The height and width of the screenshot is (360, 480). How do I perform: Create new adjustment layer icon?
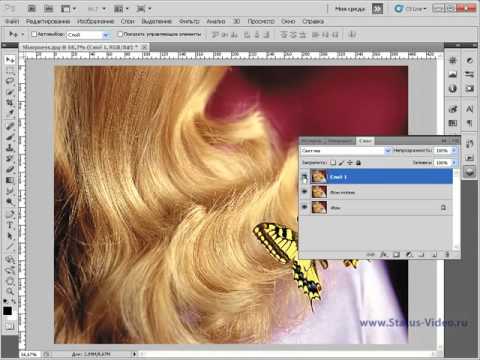409,255
